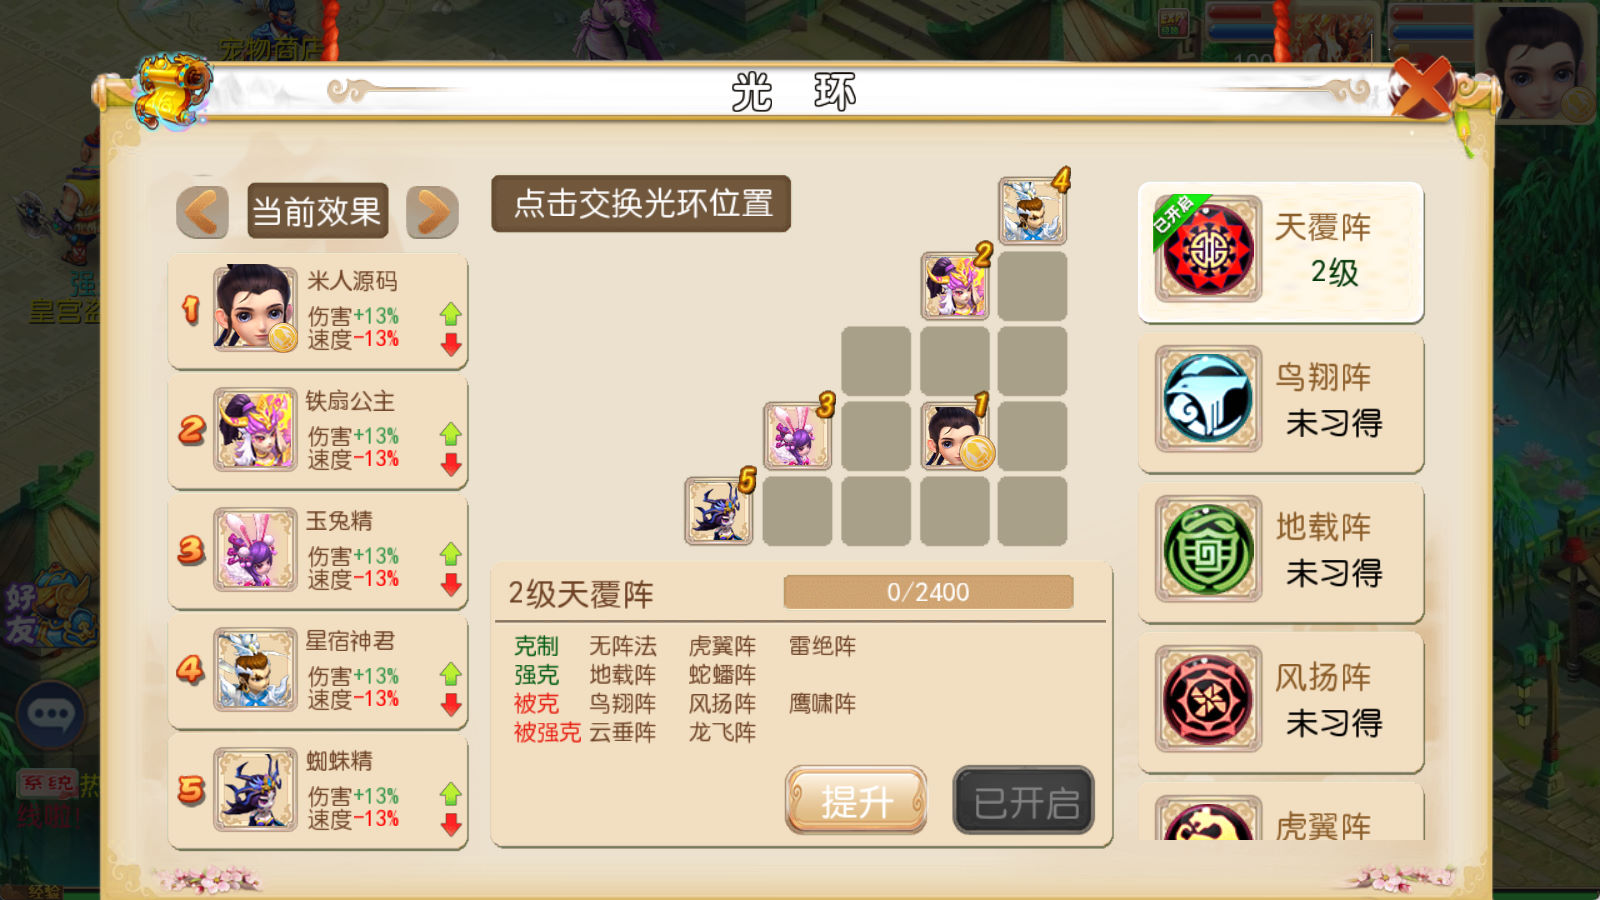Click the previous effect left arrow
The width and height of the screenshot is (1600, 900).
(202, 212)
